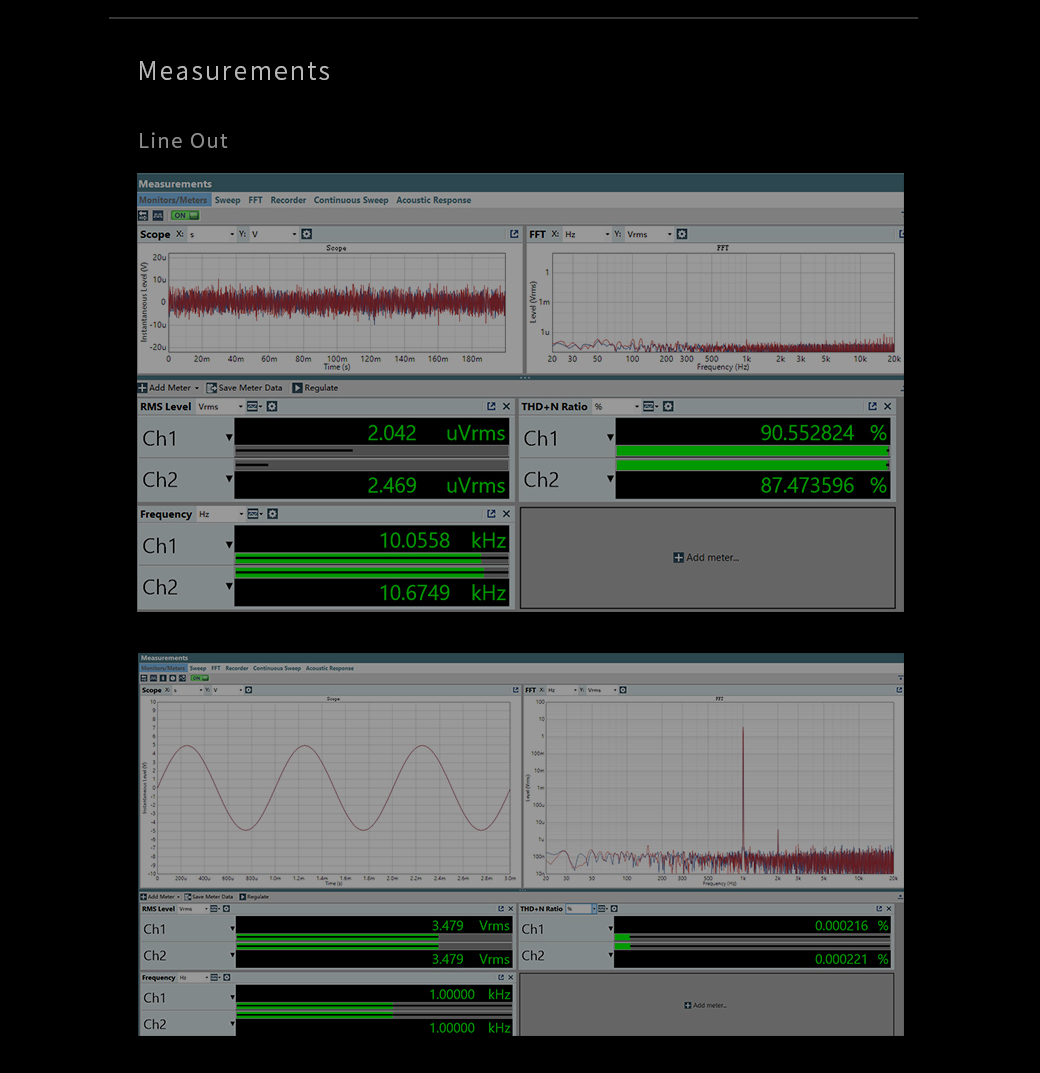Open Scope settings gear in the noise-floor screenshot
The width and height of the screenshot is (1040, 1073).
[x=306, y=234]
